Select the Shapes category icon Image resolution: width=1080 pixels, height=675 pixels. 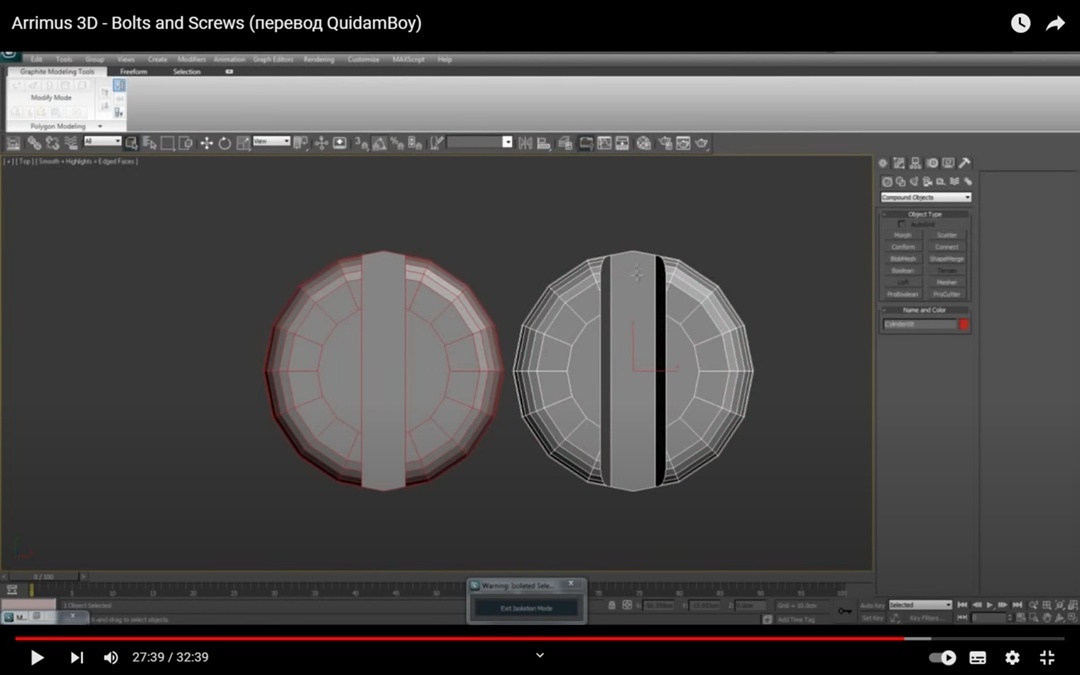900,182
